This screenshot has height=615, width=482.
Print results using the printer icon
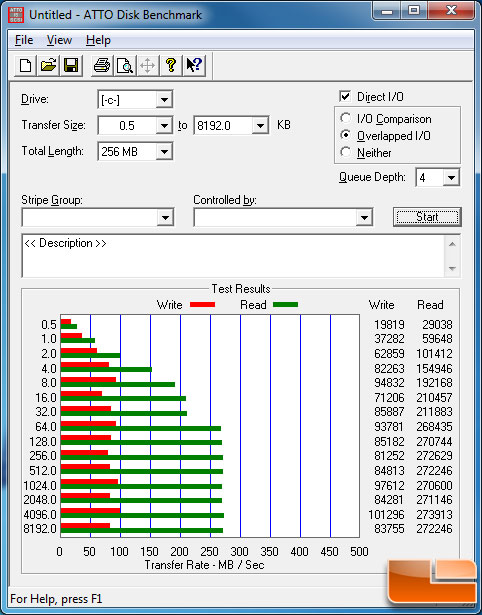click(x=102, y=65)
